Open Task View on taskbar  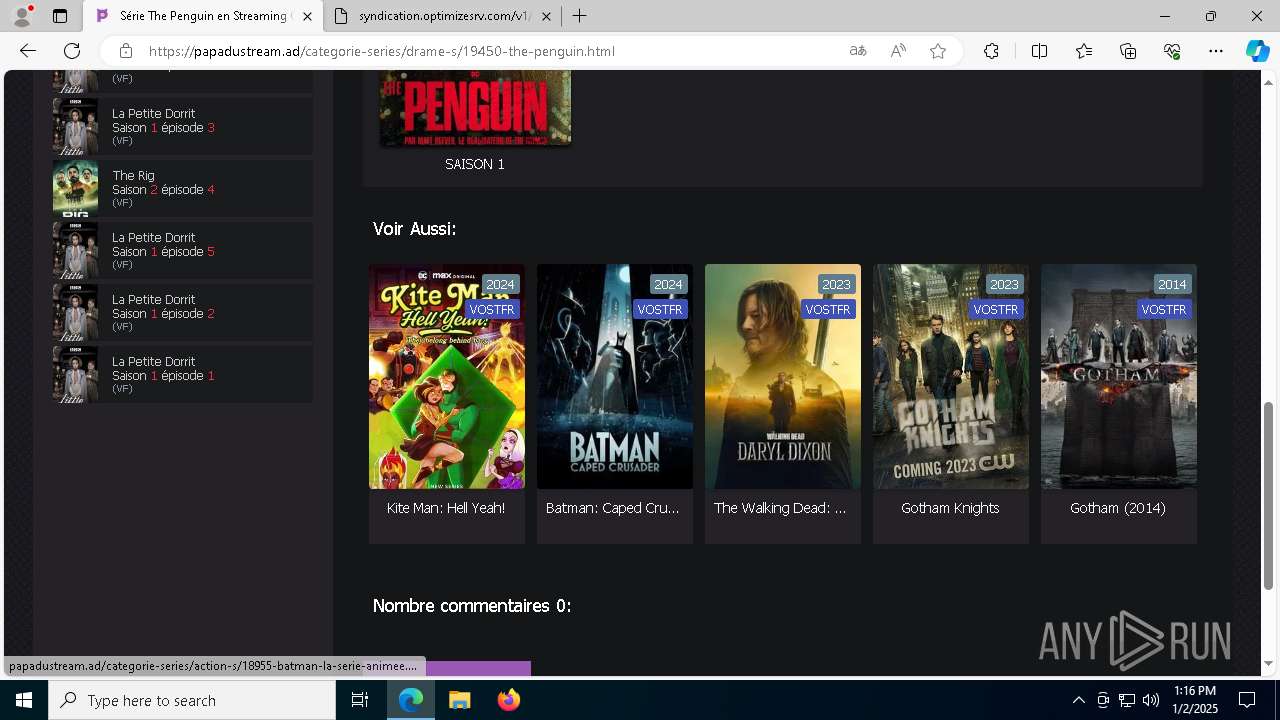pyautogui.click(x=360, y=700)
